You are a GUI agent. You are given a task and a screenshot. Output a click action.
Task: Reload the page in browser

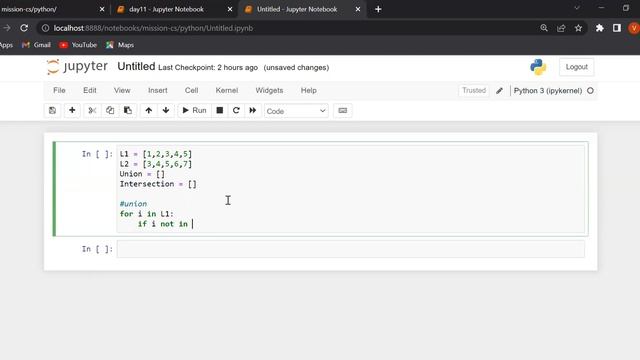coord(24,28)
